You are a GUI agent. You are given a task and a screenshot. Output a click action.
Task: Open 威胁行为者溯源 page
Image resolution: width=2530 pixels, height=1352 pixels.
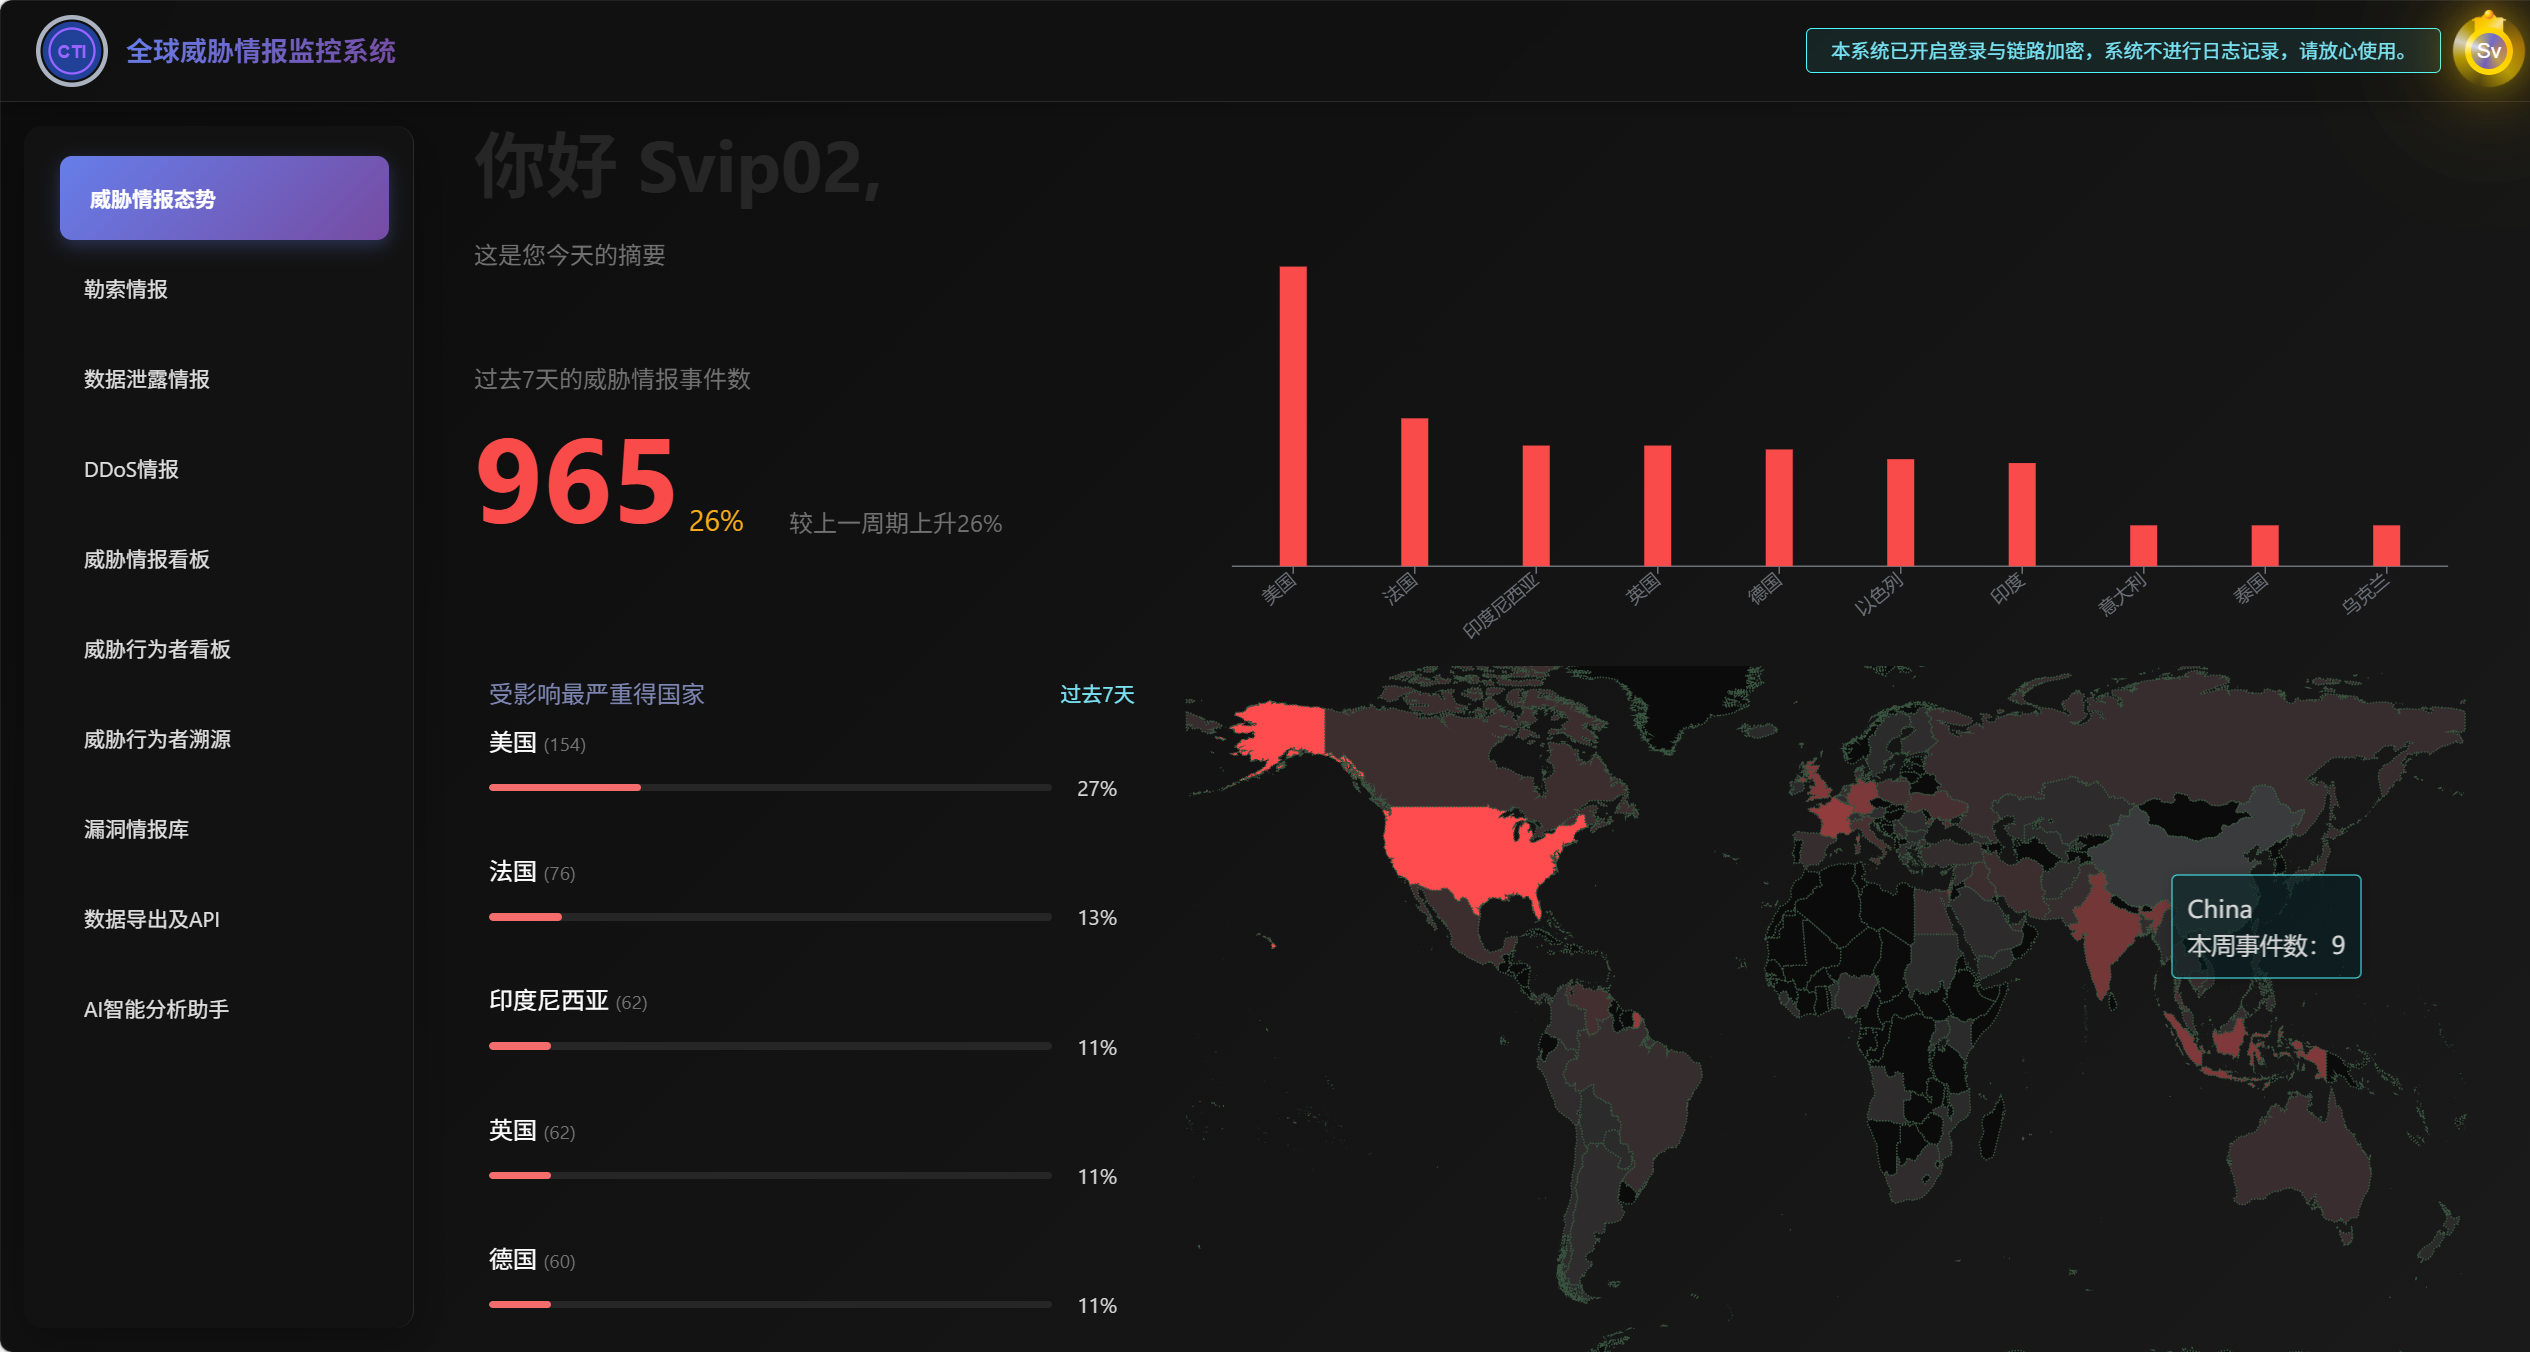157,739
